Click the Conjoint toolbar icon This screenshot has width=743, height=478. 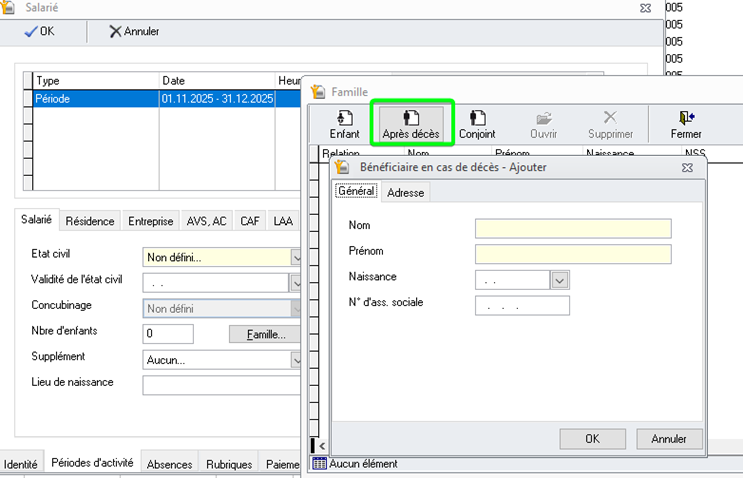click(477, 118)
